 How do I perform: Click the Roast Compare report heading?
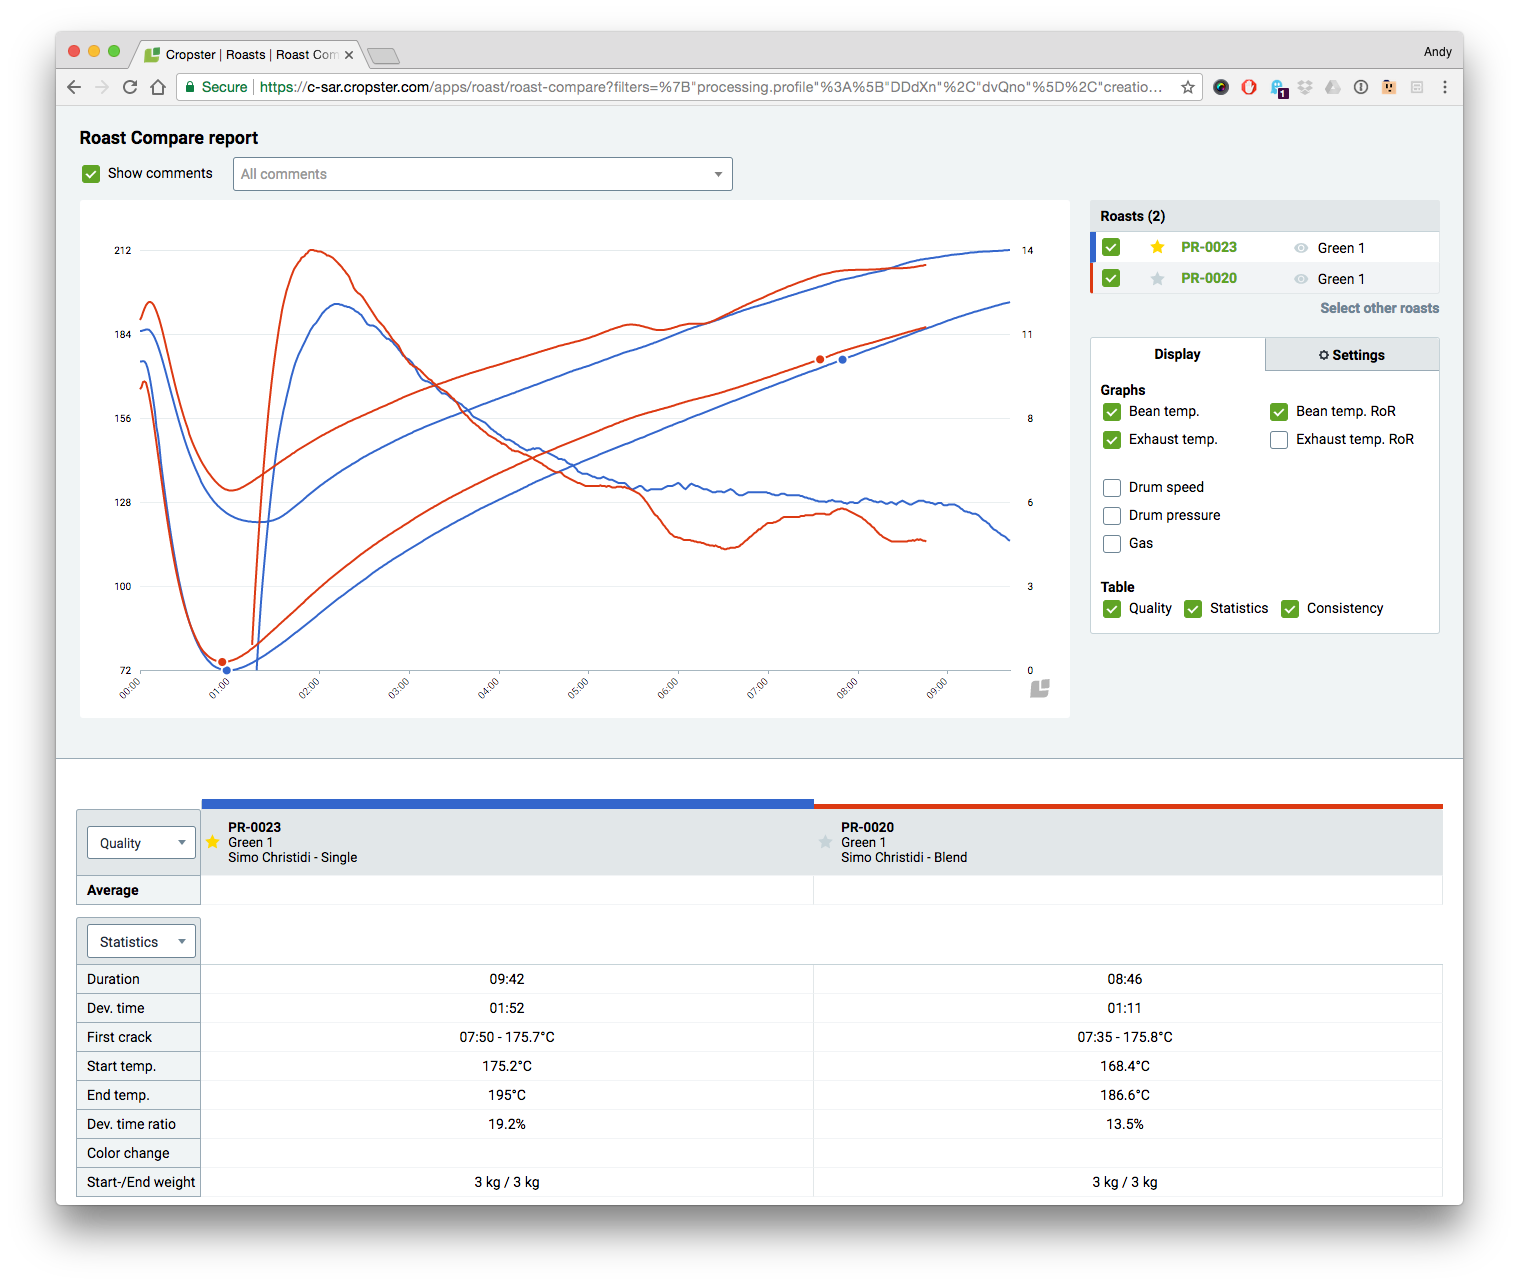(169, 138)
